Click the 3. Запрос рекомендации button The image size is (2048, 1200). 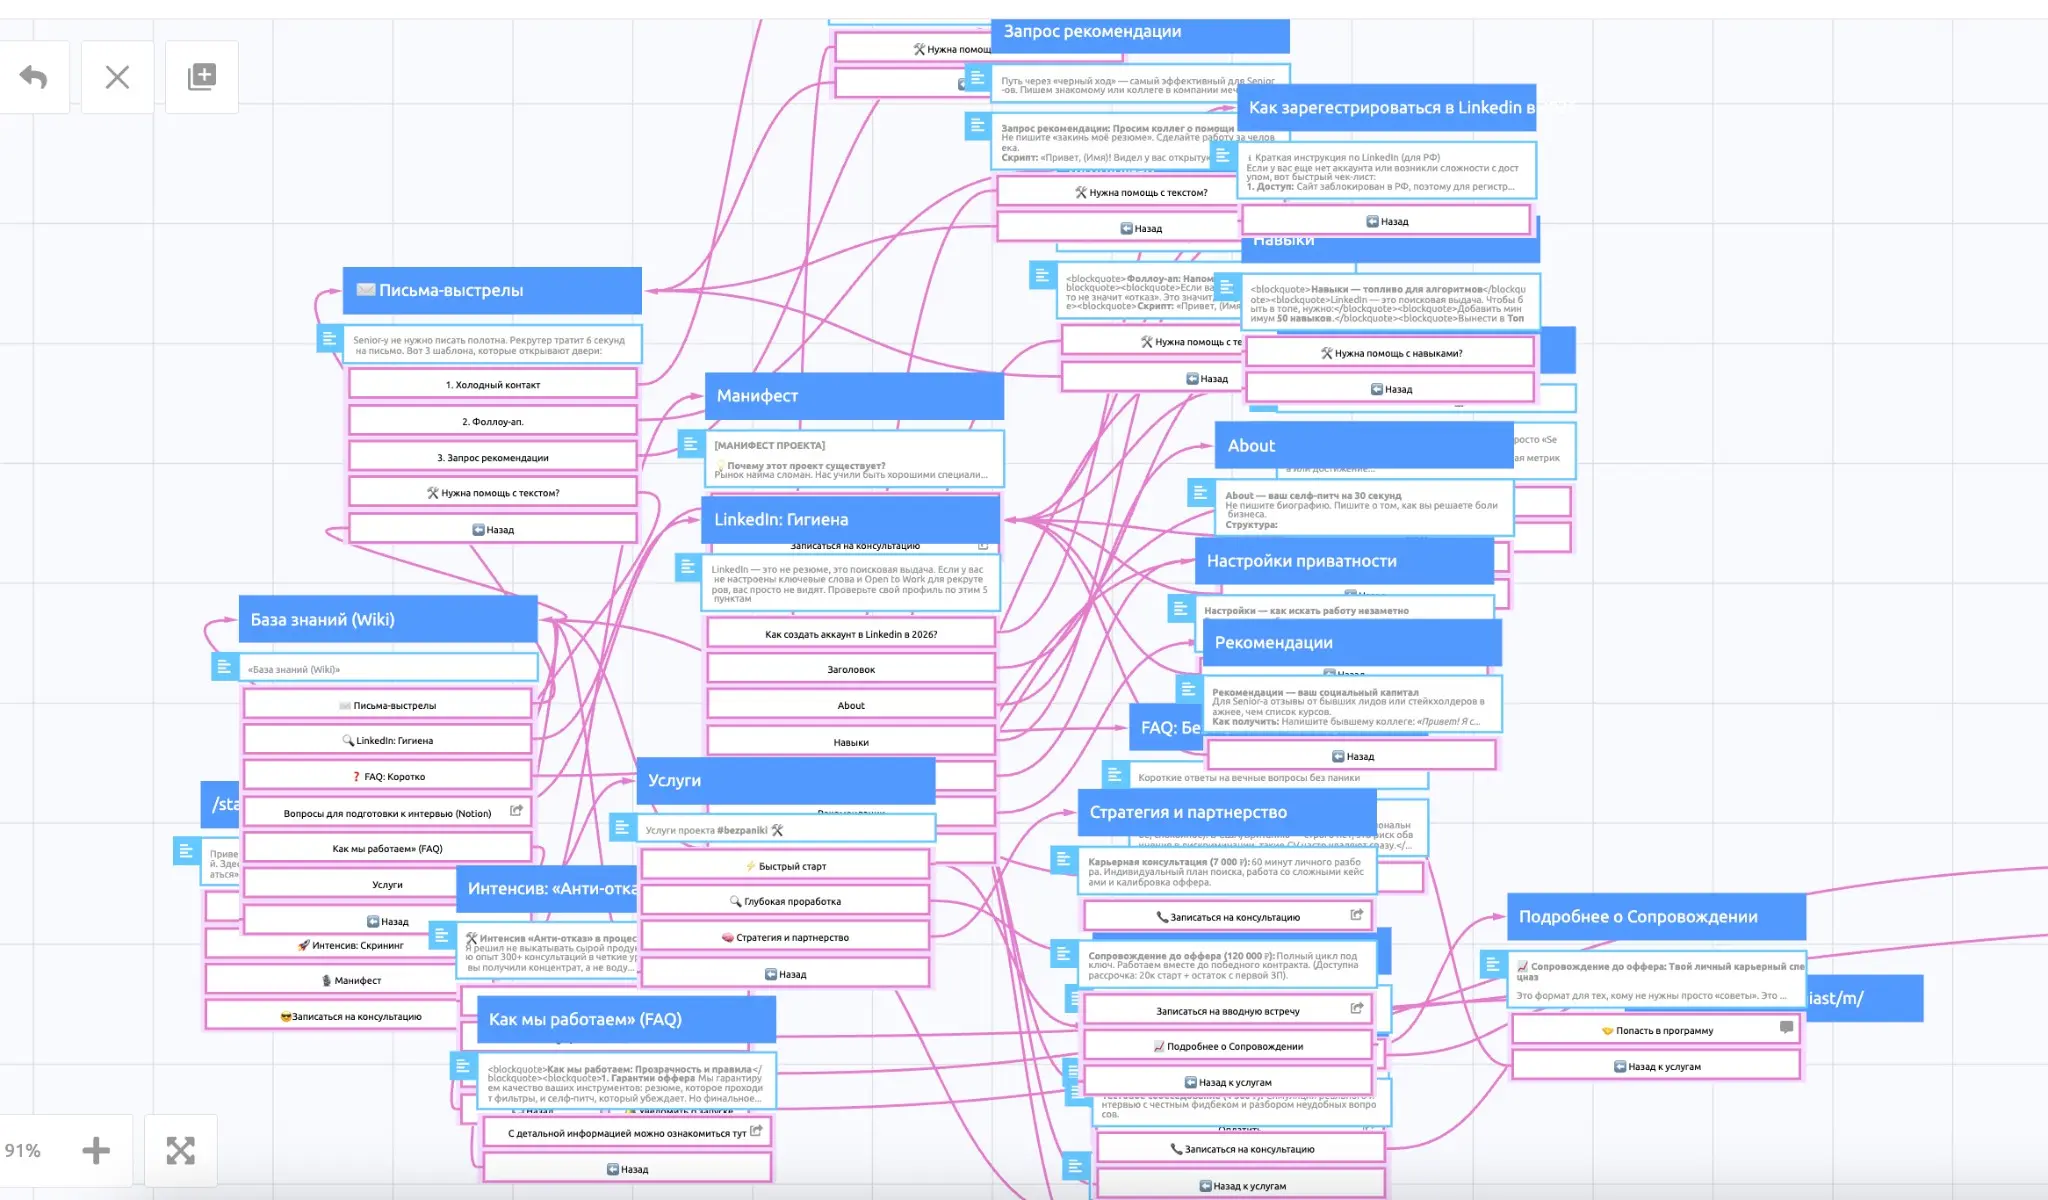click(493, 457)
